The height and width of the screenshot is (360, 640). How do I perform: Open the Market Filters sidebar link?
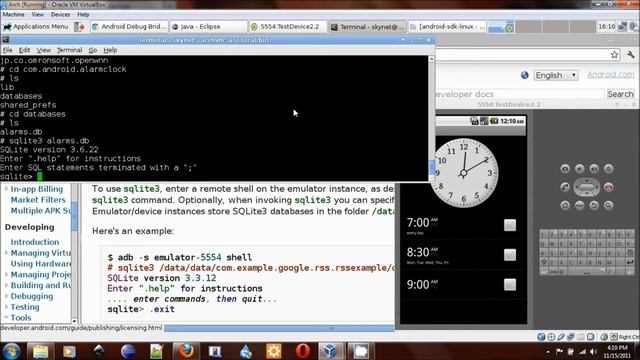[x=38, y=200]
